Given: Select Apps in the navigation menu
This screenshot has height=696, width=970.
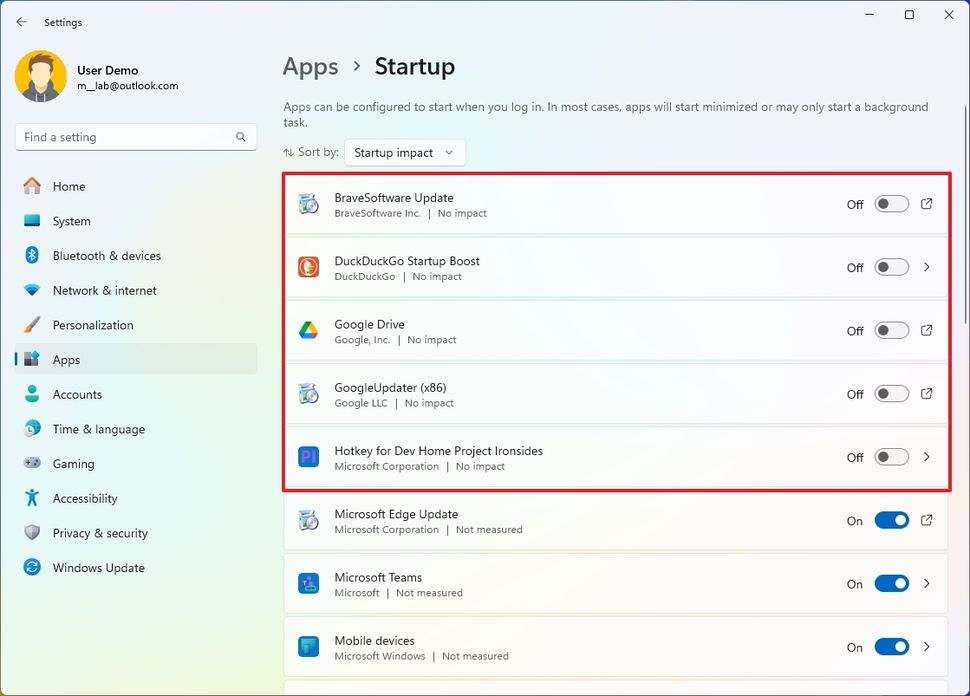Looking at the screenshot, I should click(66, 359).
